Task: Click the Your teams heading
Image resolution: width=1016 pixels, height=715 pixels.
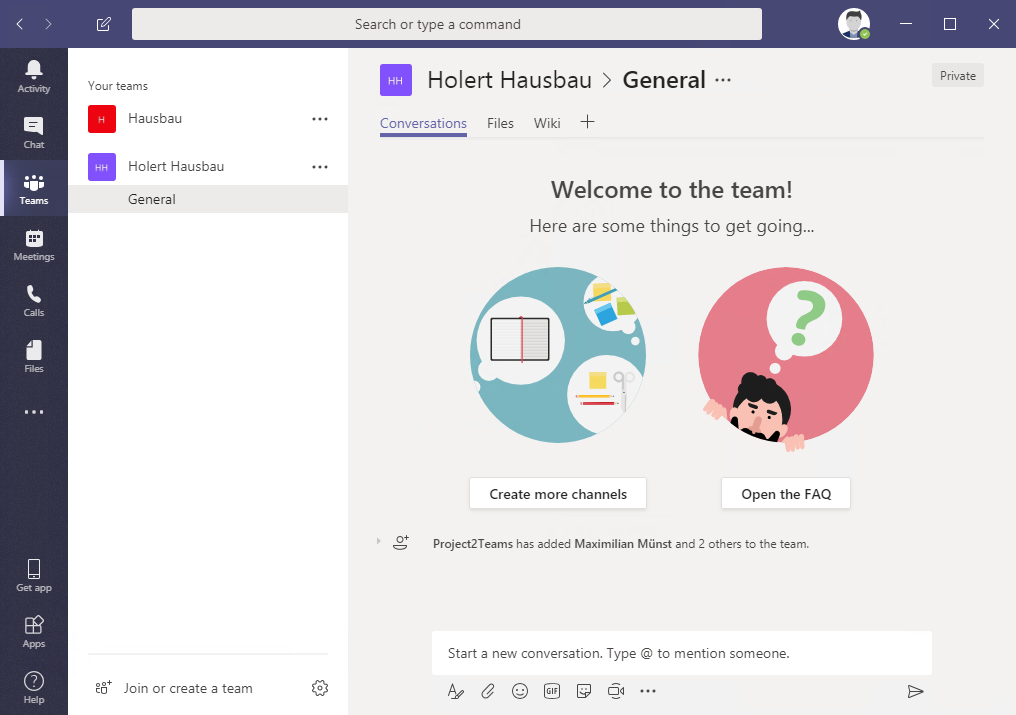Action: [x=118, y=86]
